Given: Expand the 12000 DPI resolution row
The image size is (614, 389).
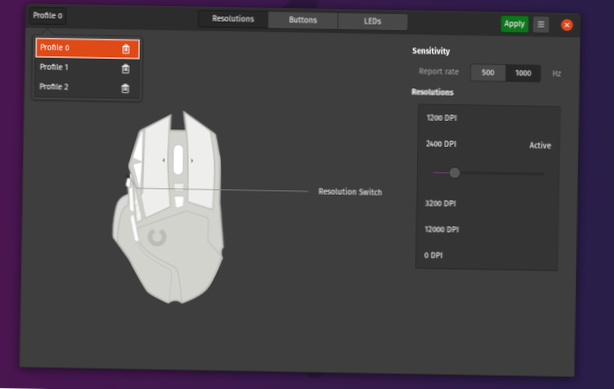Looking at the screenshot, I should 487,230.
